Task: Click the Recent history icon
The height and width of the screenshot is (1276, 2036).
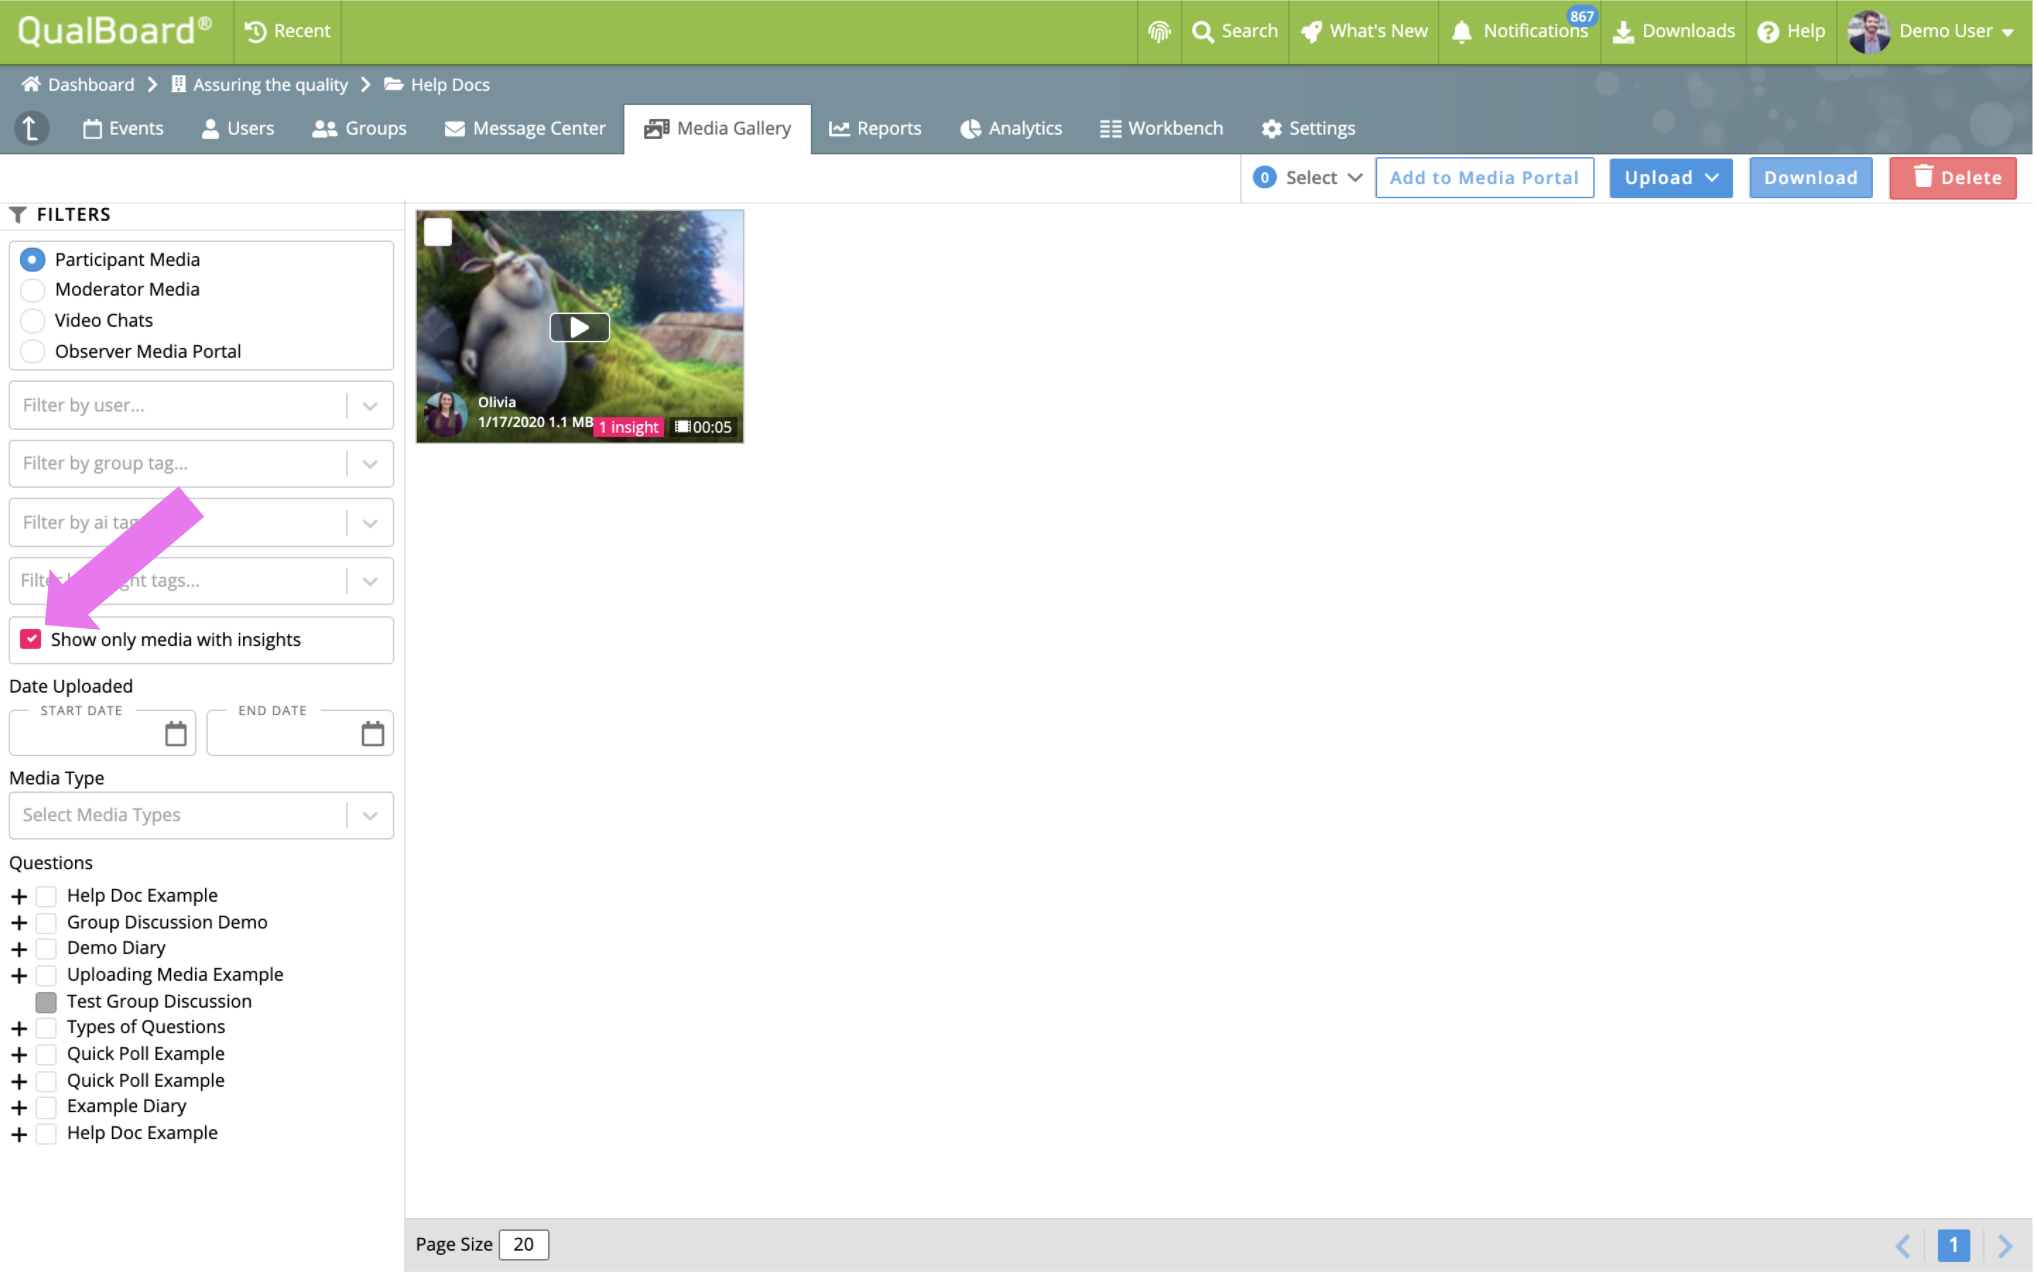Action: [x=256, y=31]
